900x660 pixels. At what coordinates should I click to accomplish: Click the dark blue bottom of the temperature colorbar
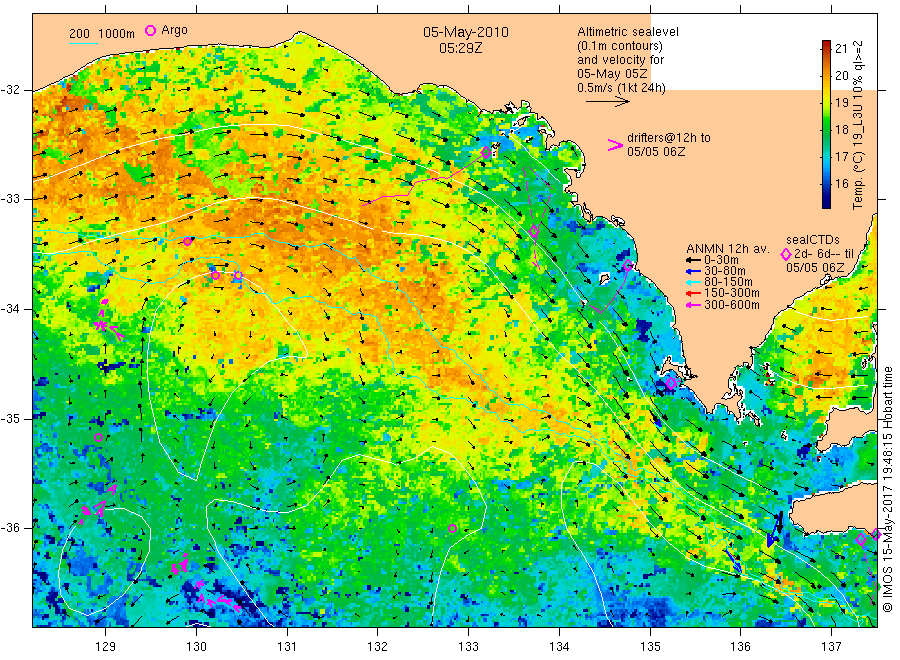click(826, 202)
